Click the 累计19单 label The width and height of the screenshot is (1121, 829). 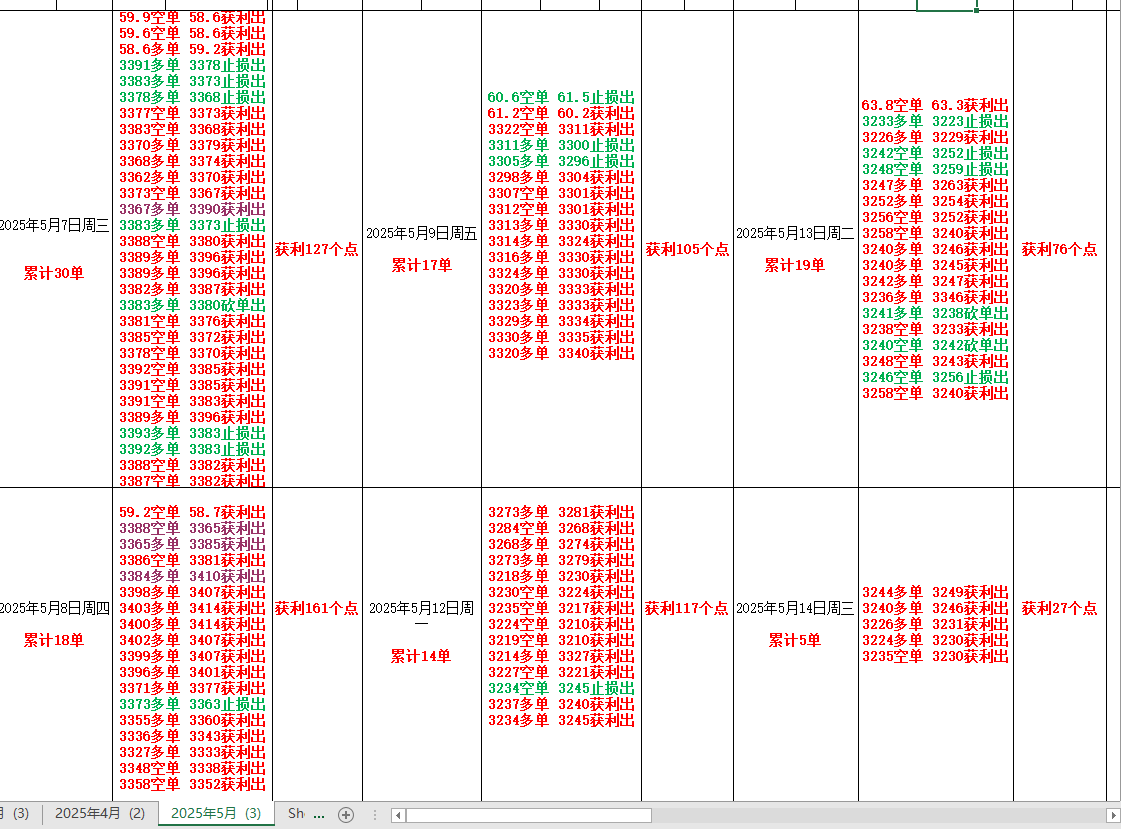click(x=795, y=265)
